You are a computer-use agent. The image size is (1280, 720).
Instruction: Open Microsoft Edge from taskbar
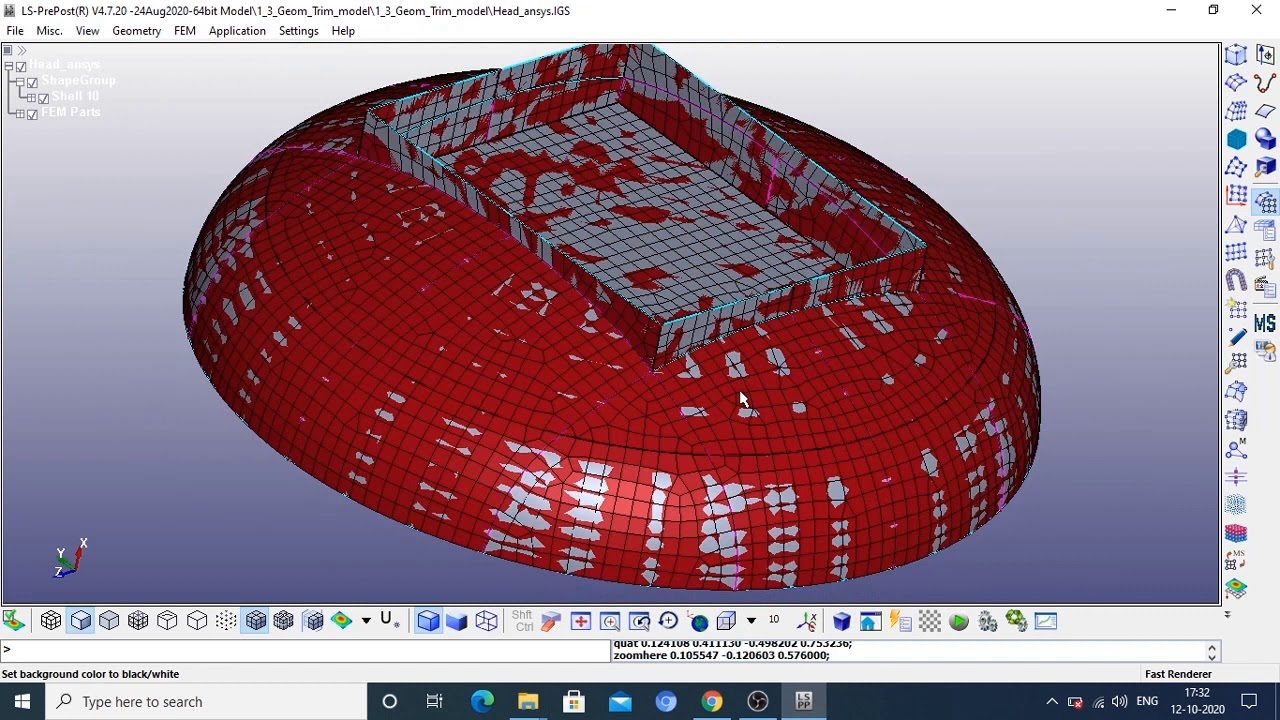pyautogui.click(x=482, y=701)
